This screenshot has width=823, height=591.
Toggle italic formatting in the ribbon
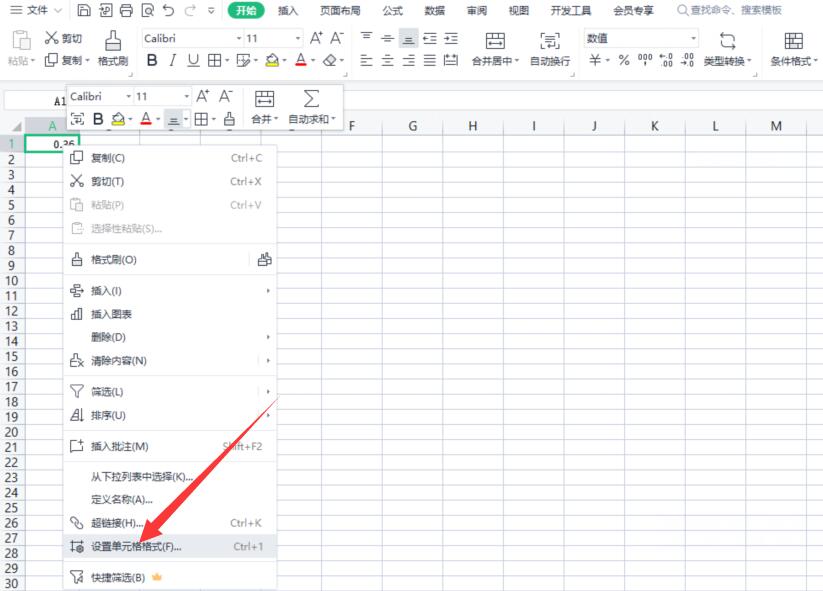173,60
